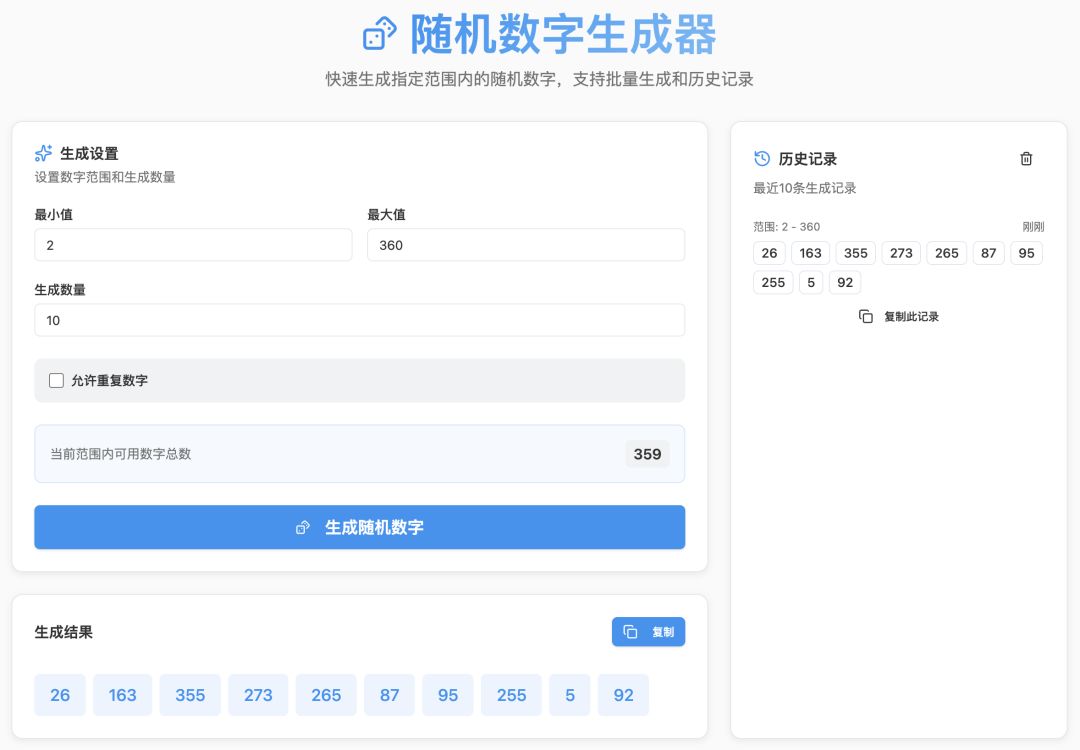
Task: Clear history with the trash can icon
Action: point(1026,158)
